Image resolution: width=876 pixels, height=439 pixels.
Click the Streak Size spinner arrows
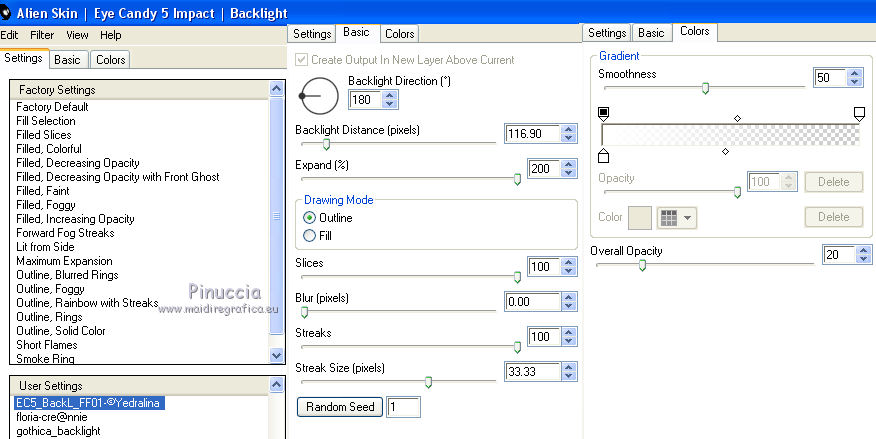pyautogui.click(x=568, y=371)
